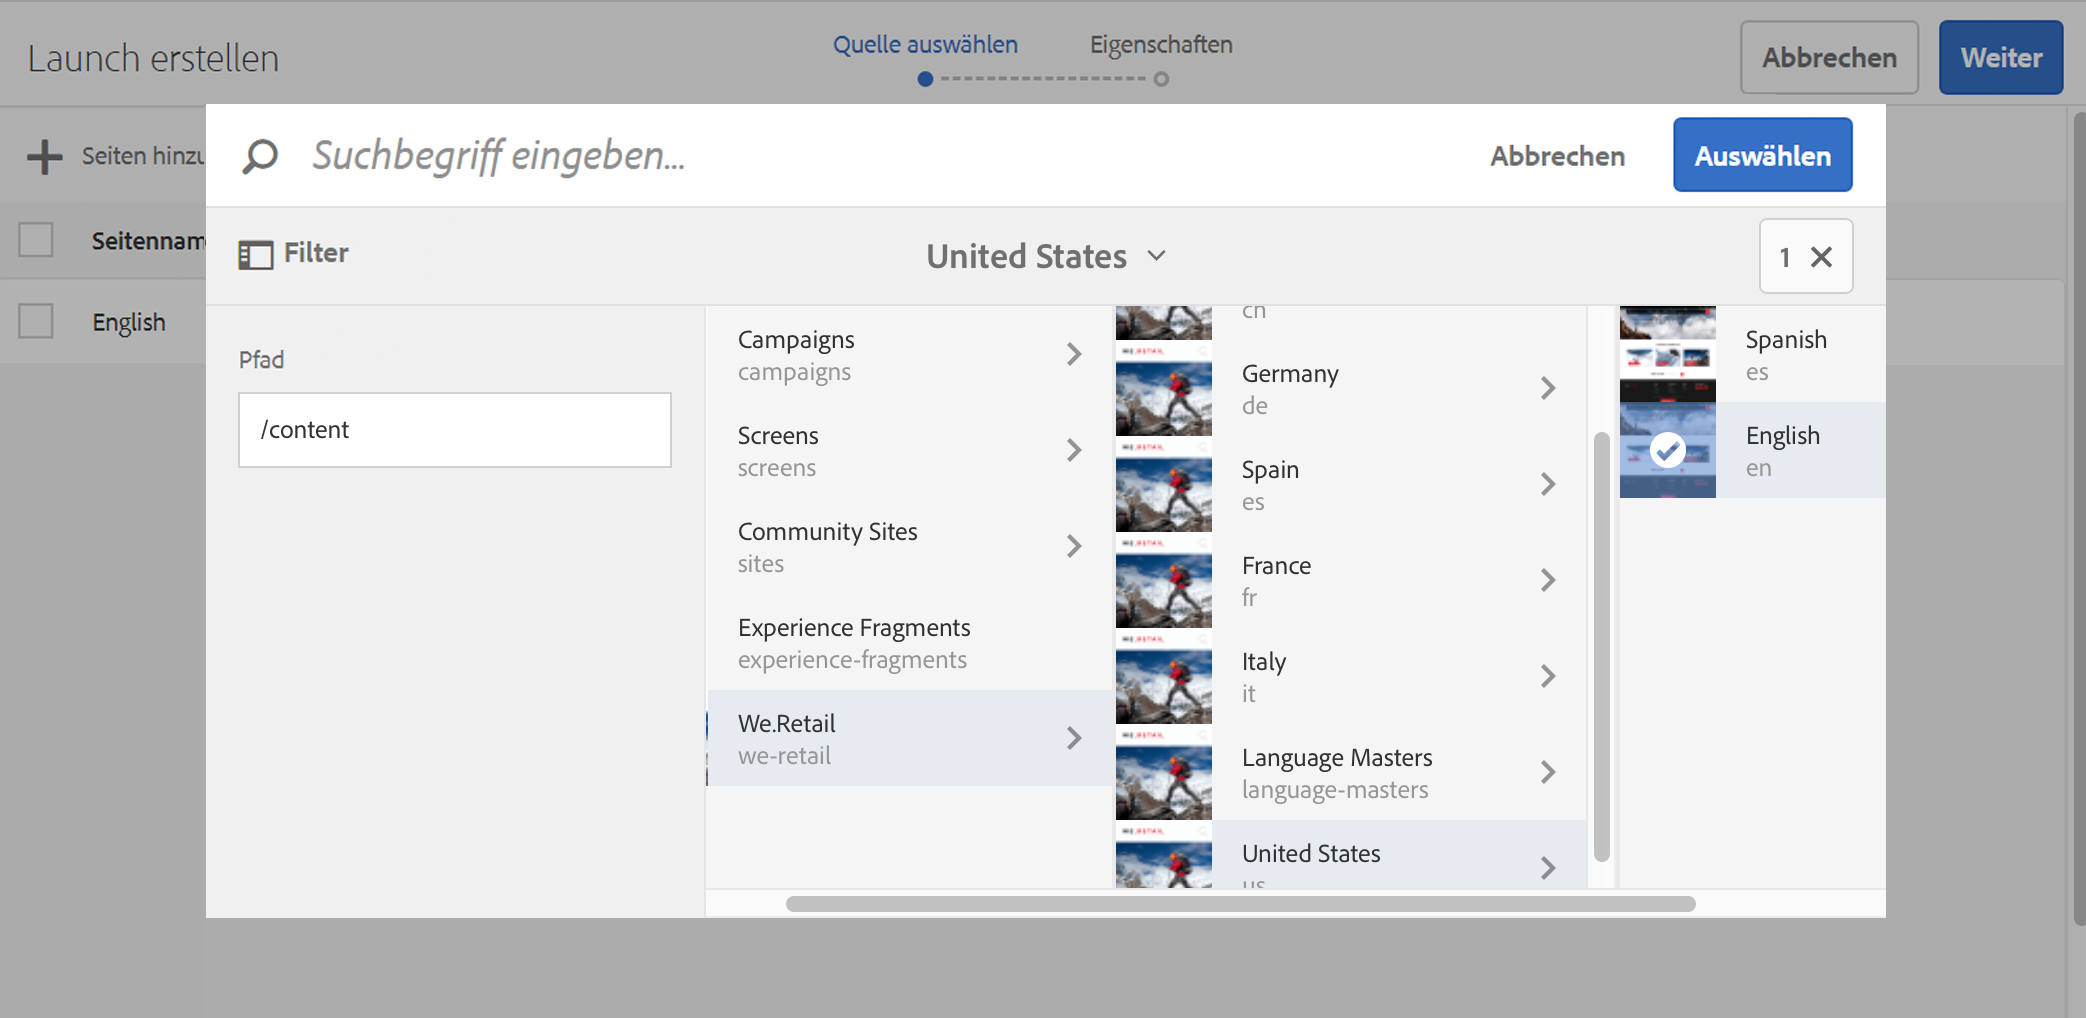Select the Campaigns tree item
Screen dimensions: 2086x1018
click(x=909, y=355)
